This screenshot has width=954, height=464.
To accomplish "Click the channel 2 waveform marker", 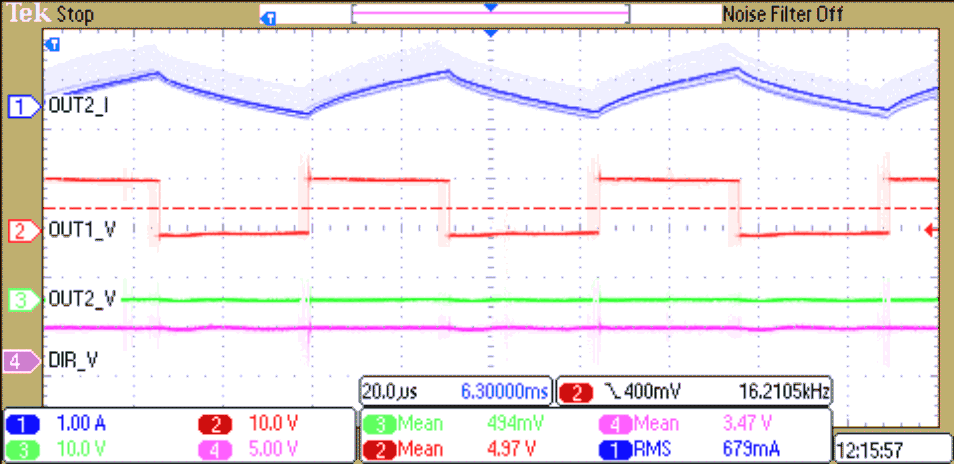I will pos(20,231).
